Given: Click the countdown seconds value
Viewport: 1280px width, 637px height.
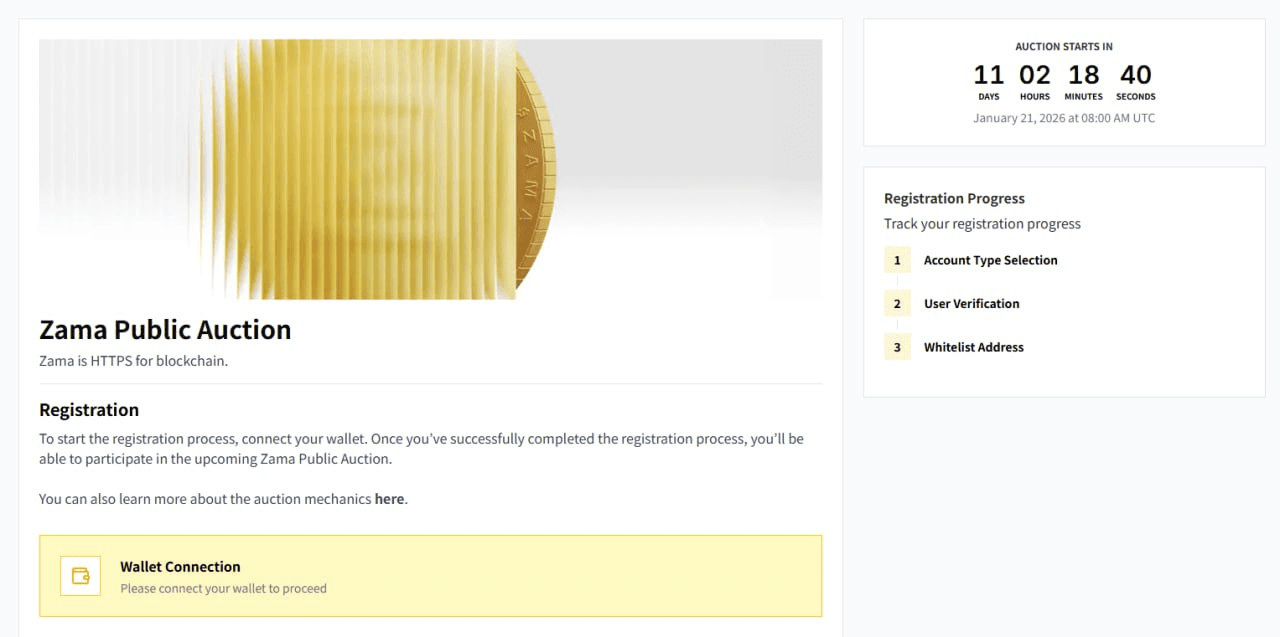Looking at the screenshot, I should [x=1136, y=75].
